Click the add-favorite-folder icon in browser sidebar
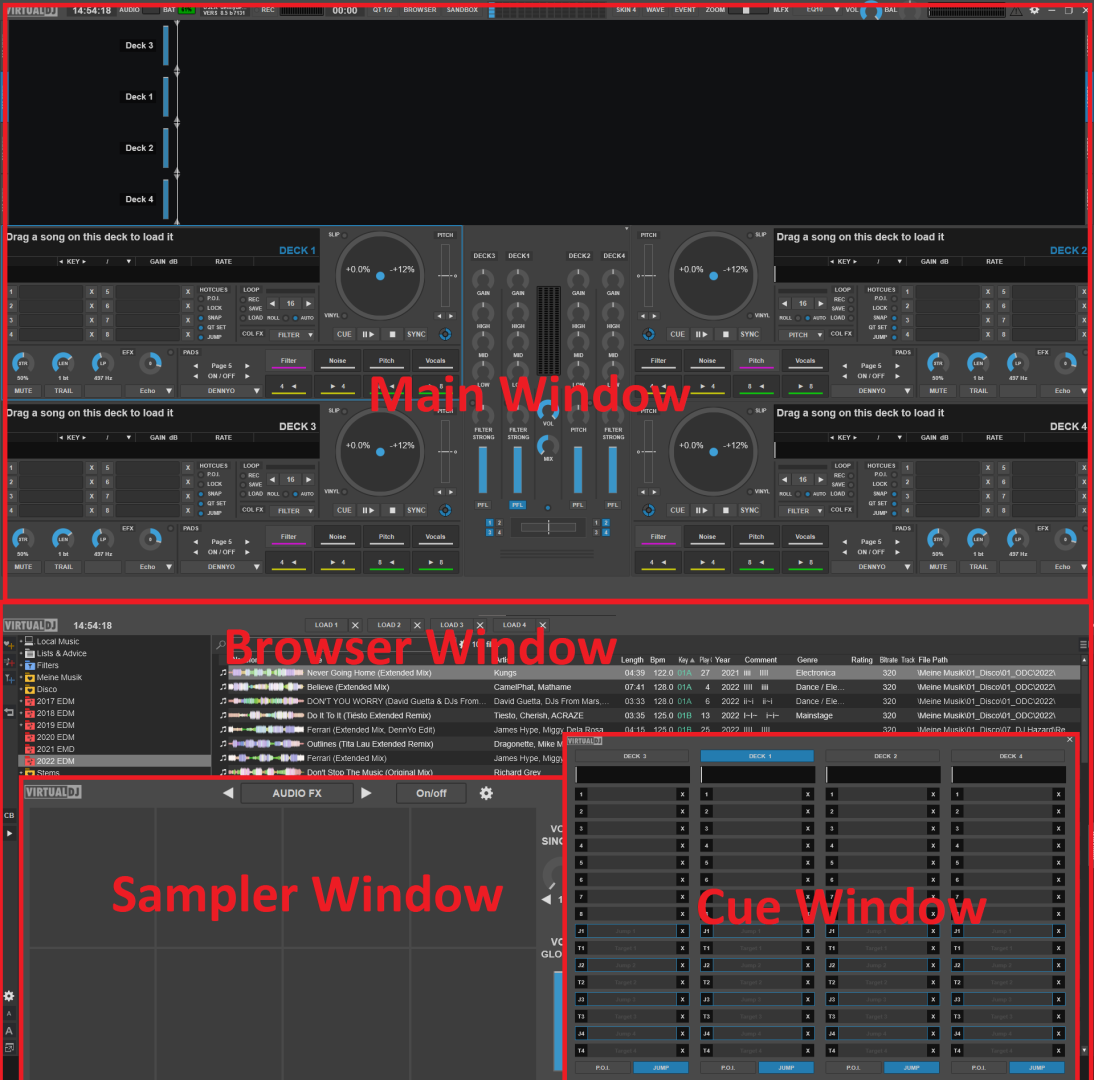 pos(9,644)
